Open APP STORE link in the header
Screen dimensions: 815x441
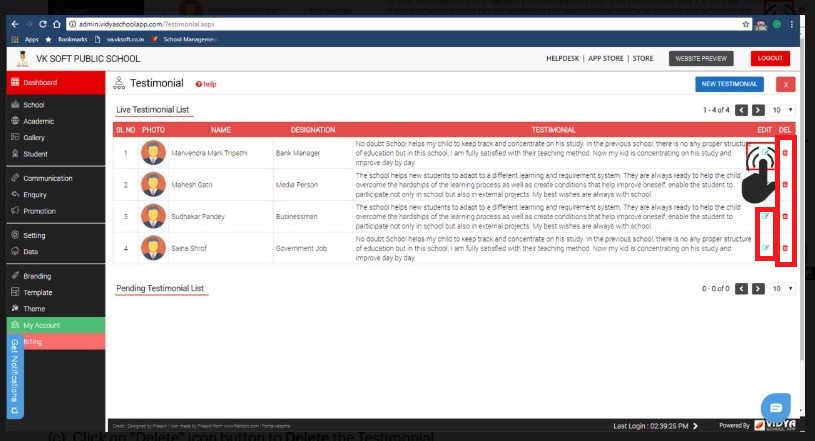point(606,59)
